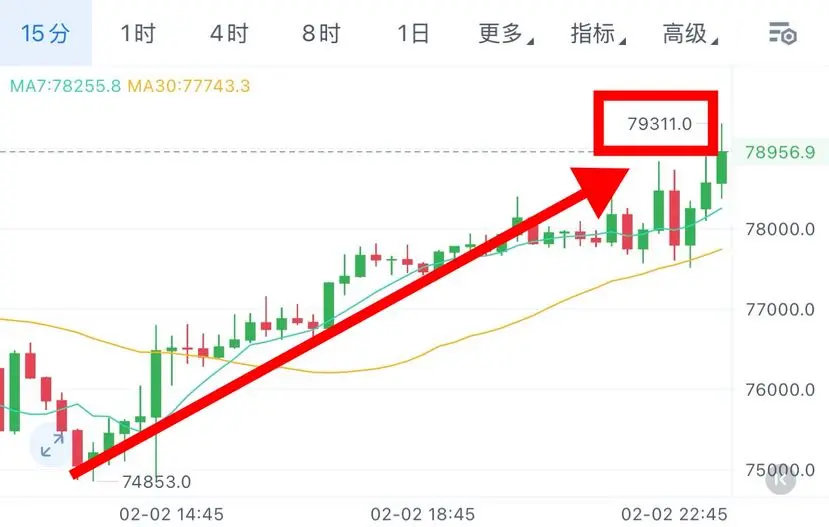Tap the expand fullscreen arrows icon

[x=52, y=445]
